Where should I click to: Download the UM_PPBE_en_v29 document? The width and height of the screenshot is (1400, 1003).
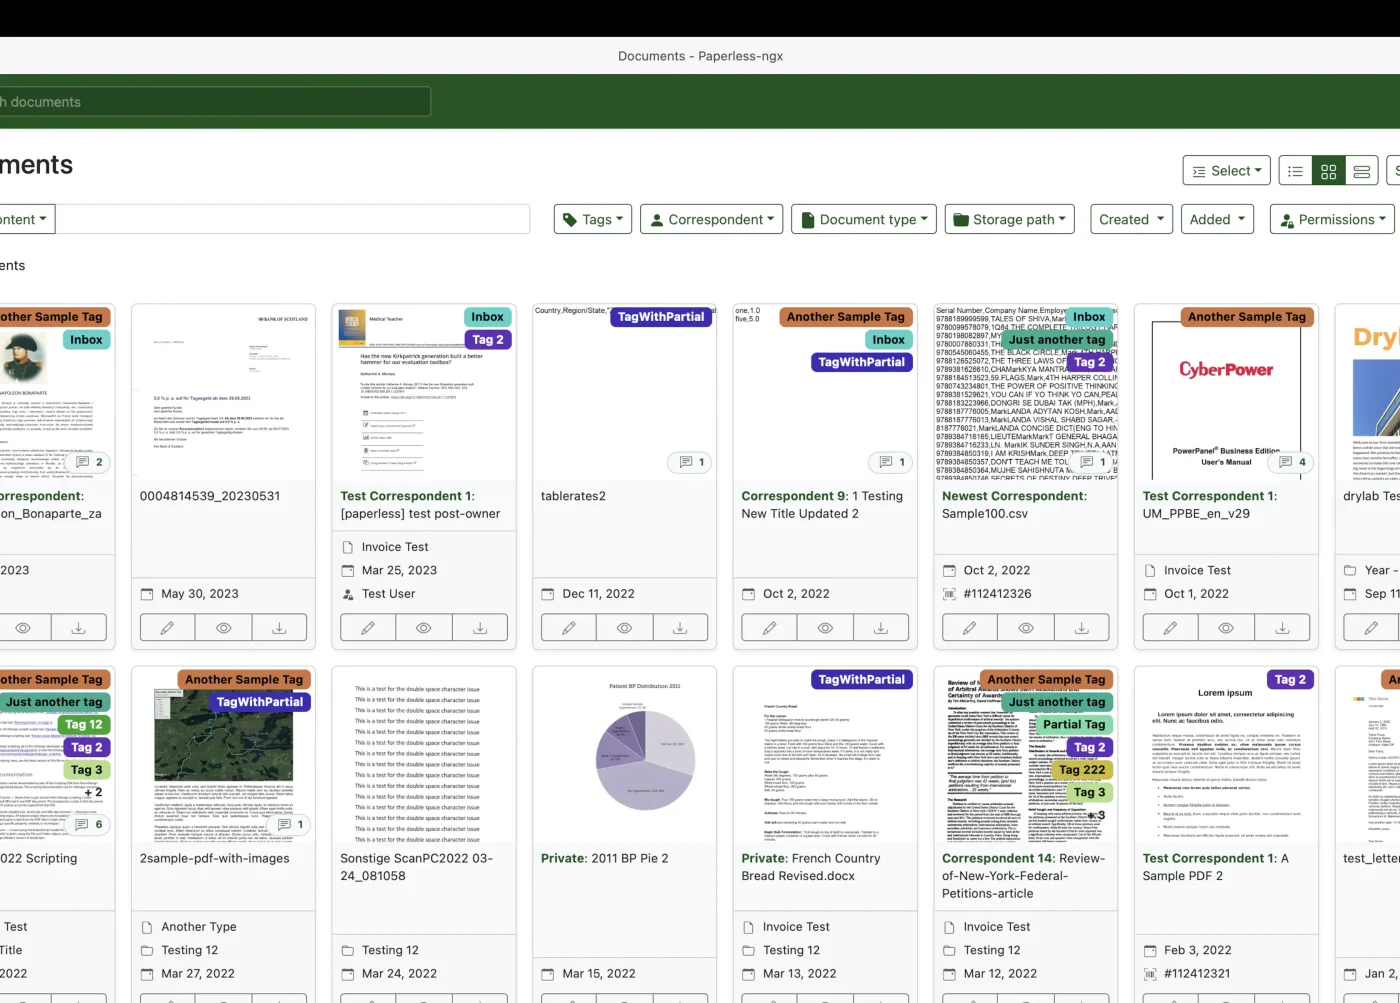pos(1282,628)
